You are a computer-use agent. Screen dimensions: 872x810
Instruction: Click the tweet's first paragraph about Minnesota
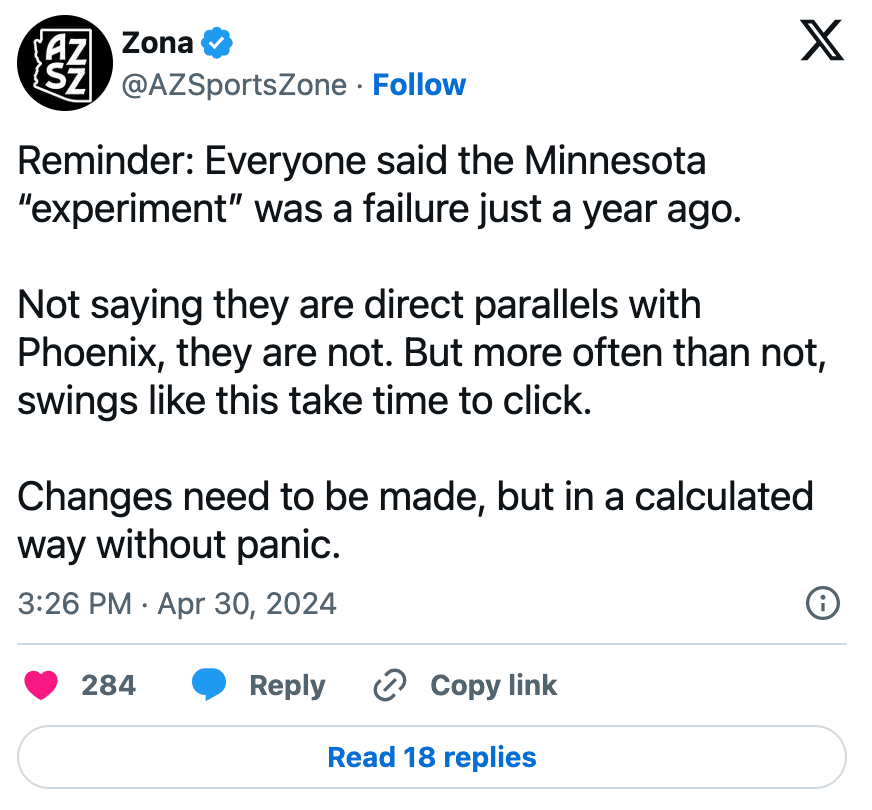(x=379, y=185)
